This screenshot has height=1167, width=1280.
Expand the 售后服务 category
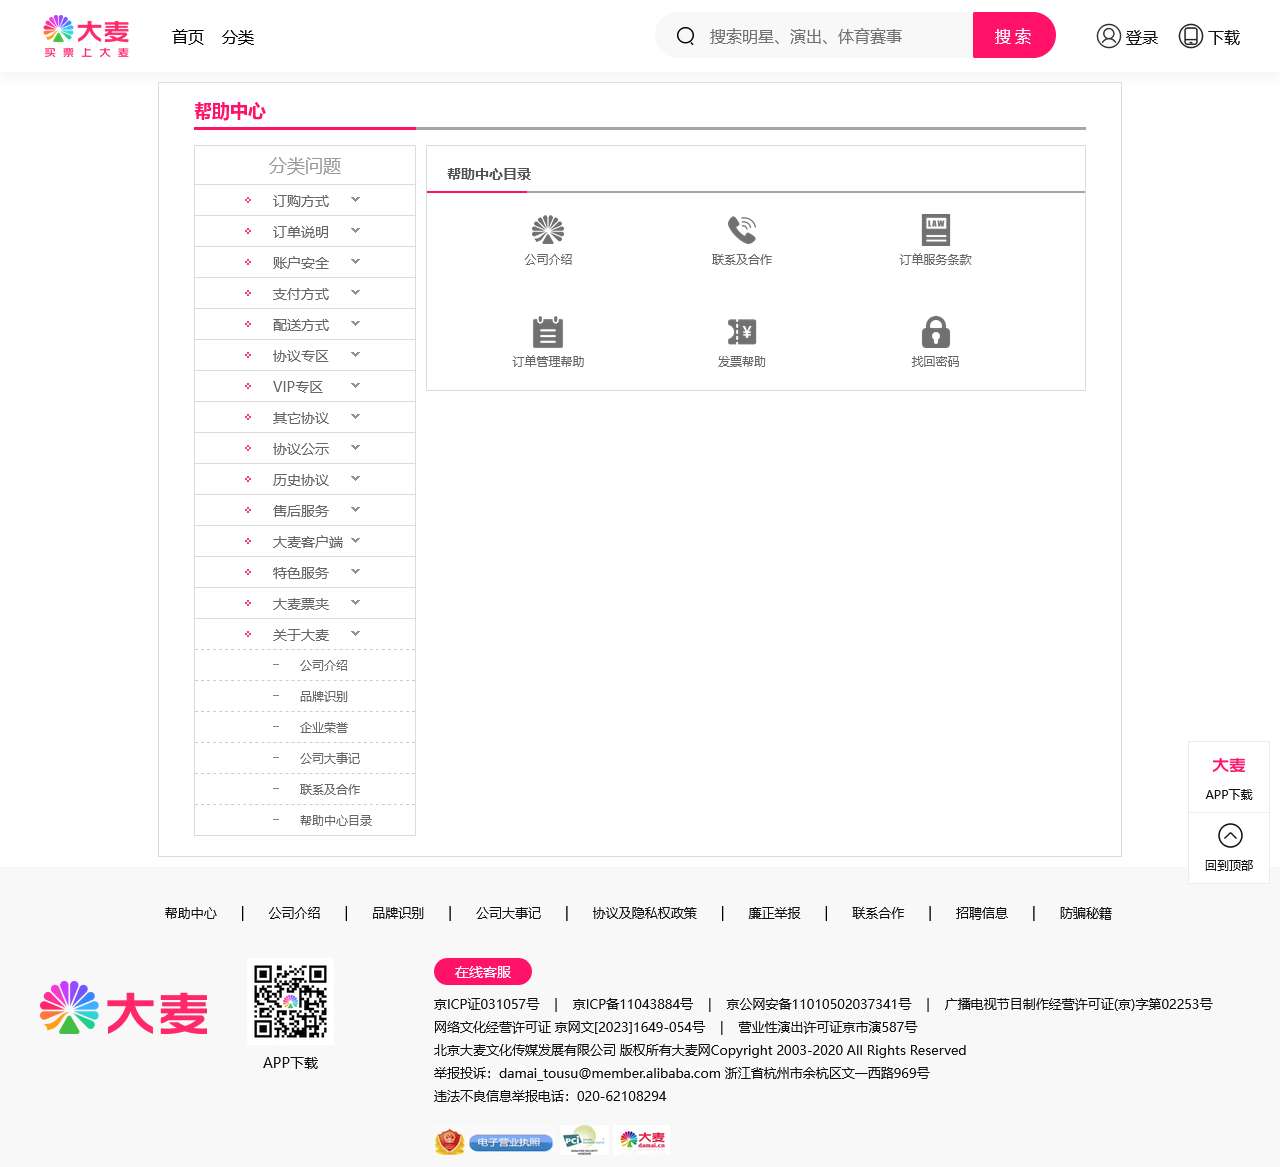[305, 511]
